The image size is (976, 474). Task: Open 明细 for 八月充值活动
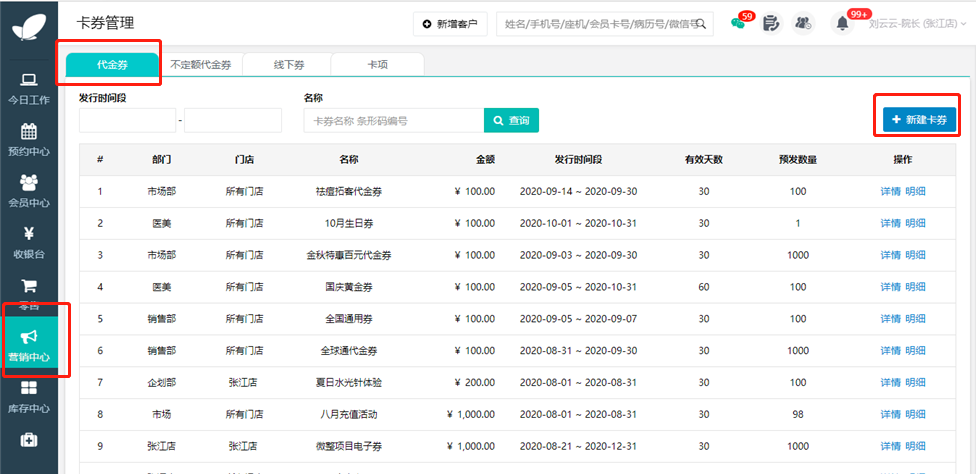(915, 414)
